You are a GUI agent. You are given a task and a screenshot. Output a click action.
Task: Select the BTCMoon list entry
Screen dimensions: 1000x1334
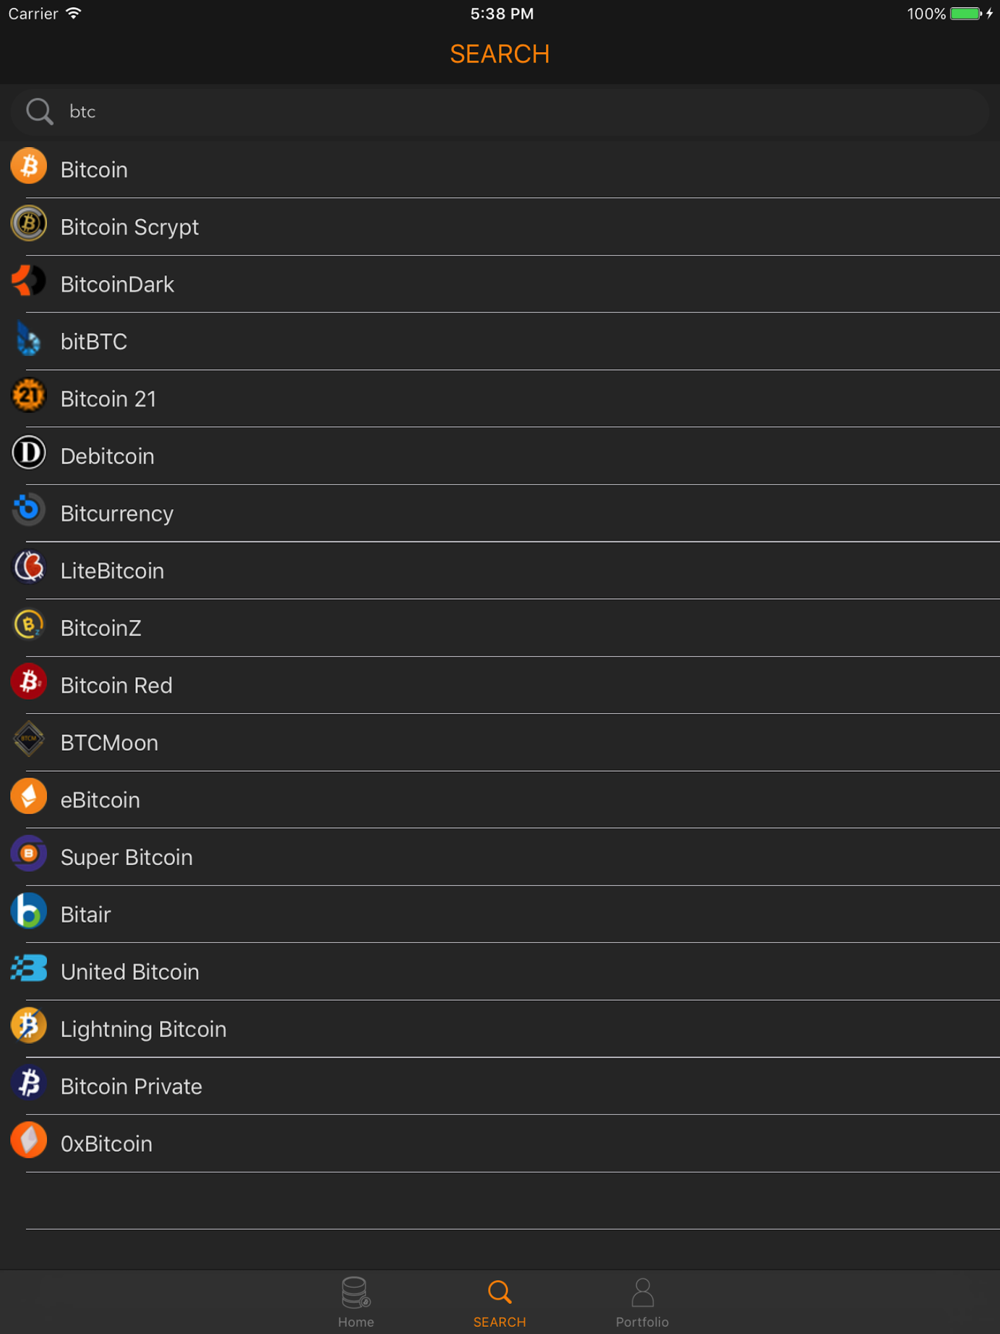[500, 742]
